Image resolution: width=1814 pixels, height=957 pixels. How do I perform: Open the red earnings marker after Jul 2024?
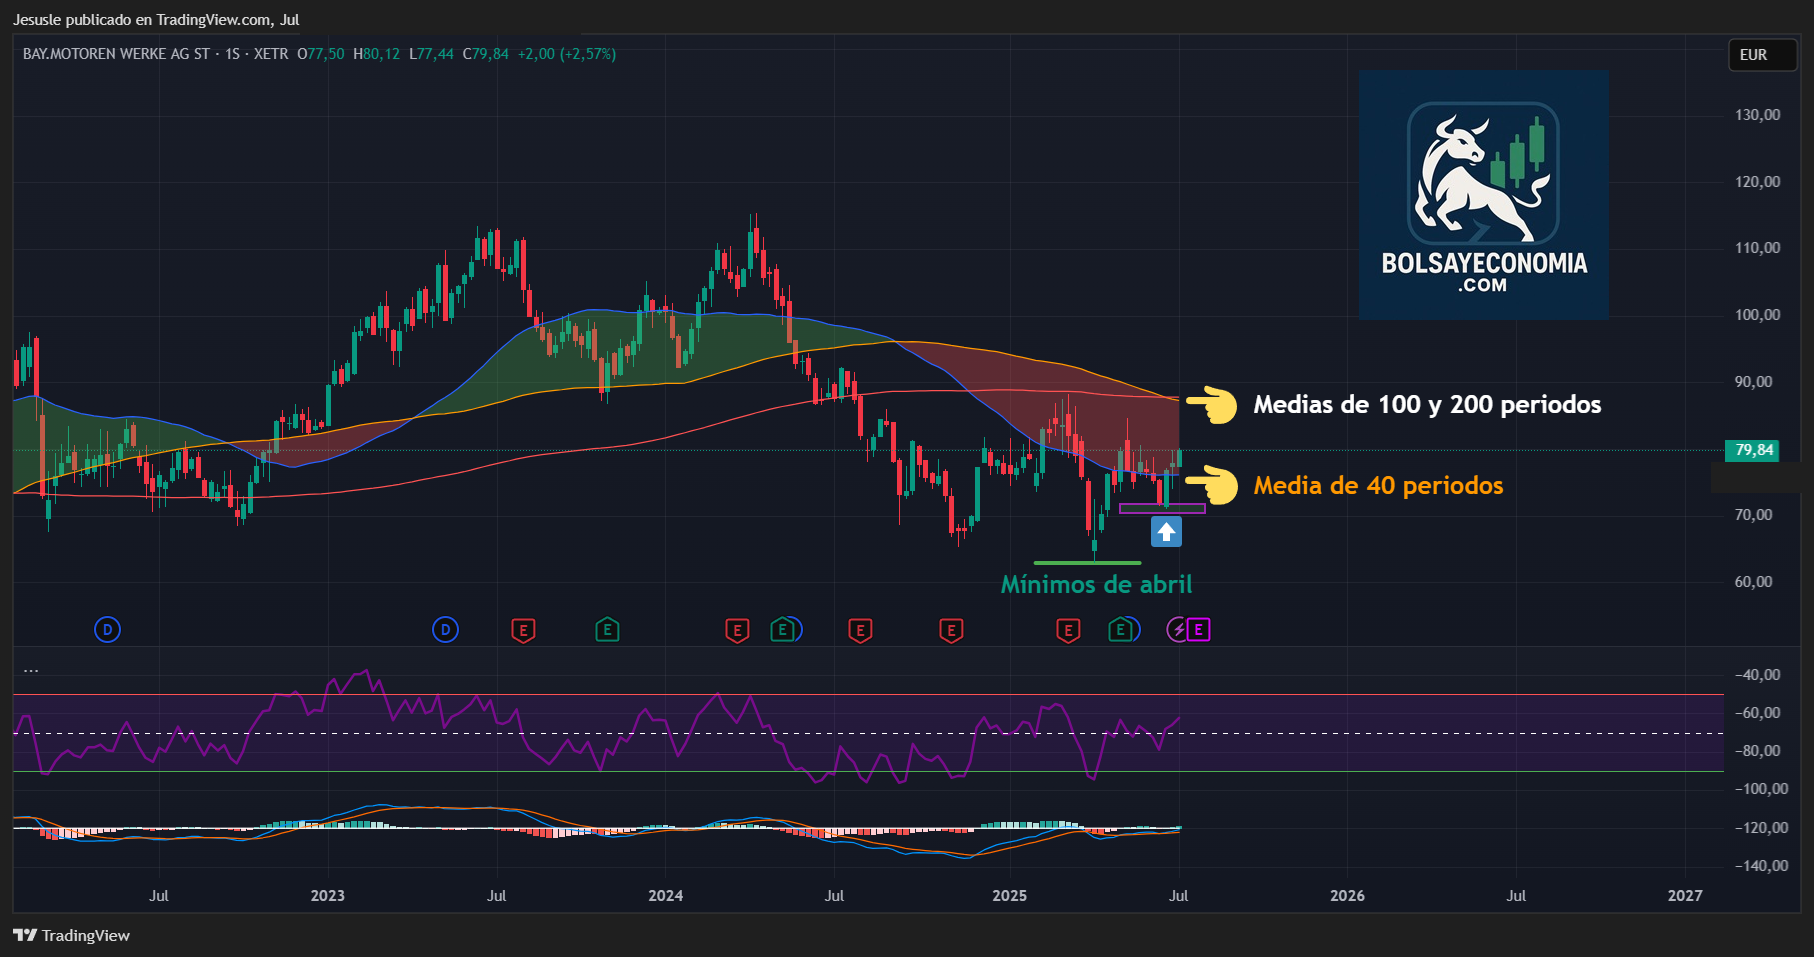[x=860, y=630]
